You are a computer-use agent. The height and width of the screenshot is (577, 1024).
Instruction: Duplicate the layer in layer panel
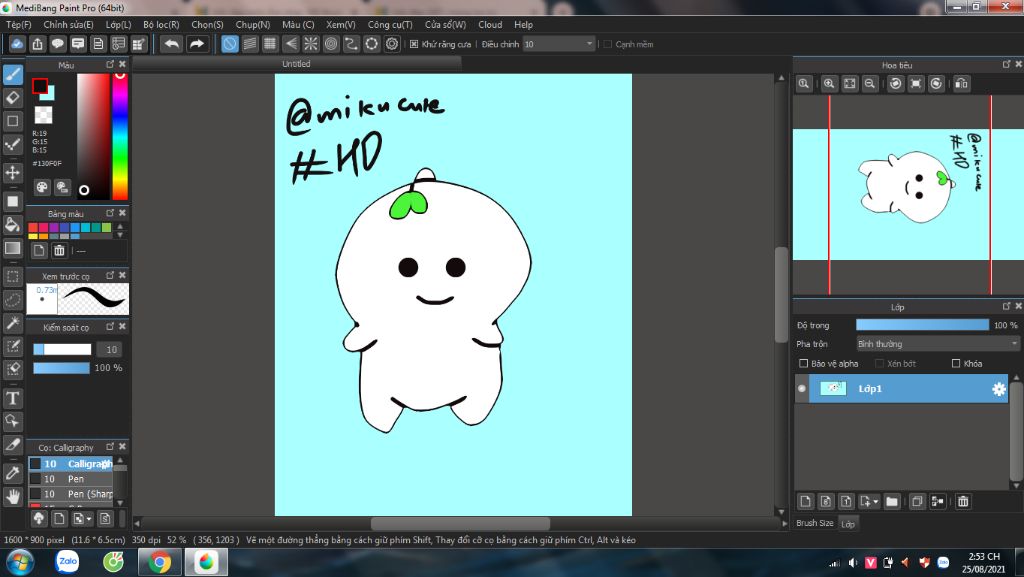tap(917, 501)
